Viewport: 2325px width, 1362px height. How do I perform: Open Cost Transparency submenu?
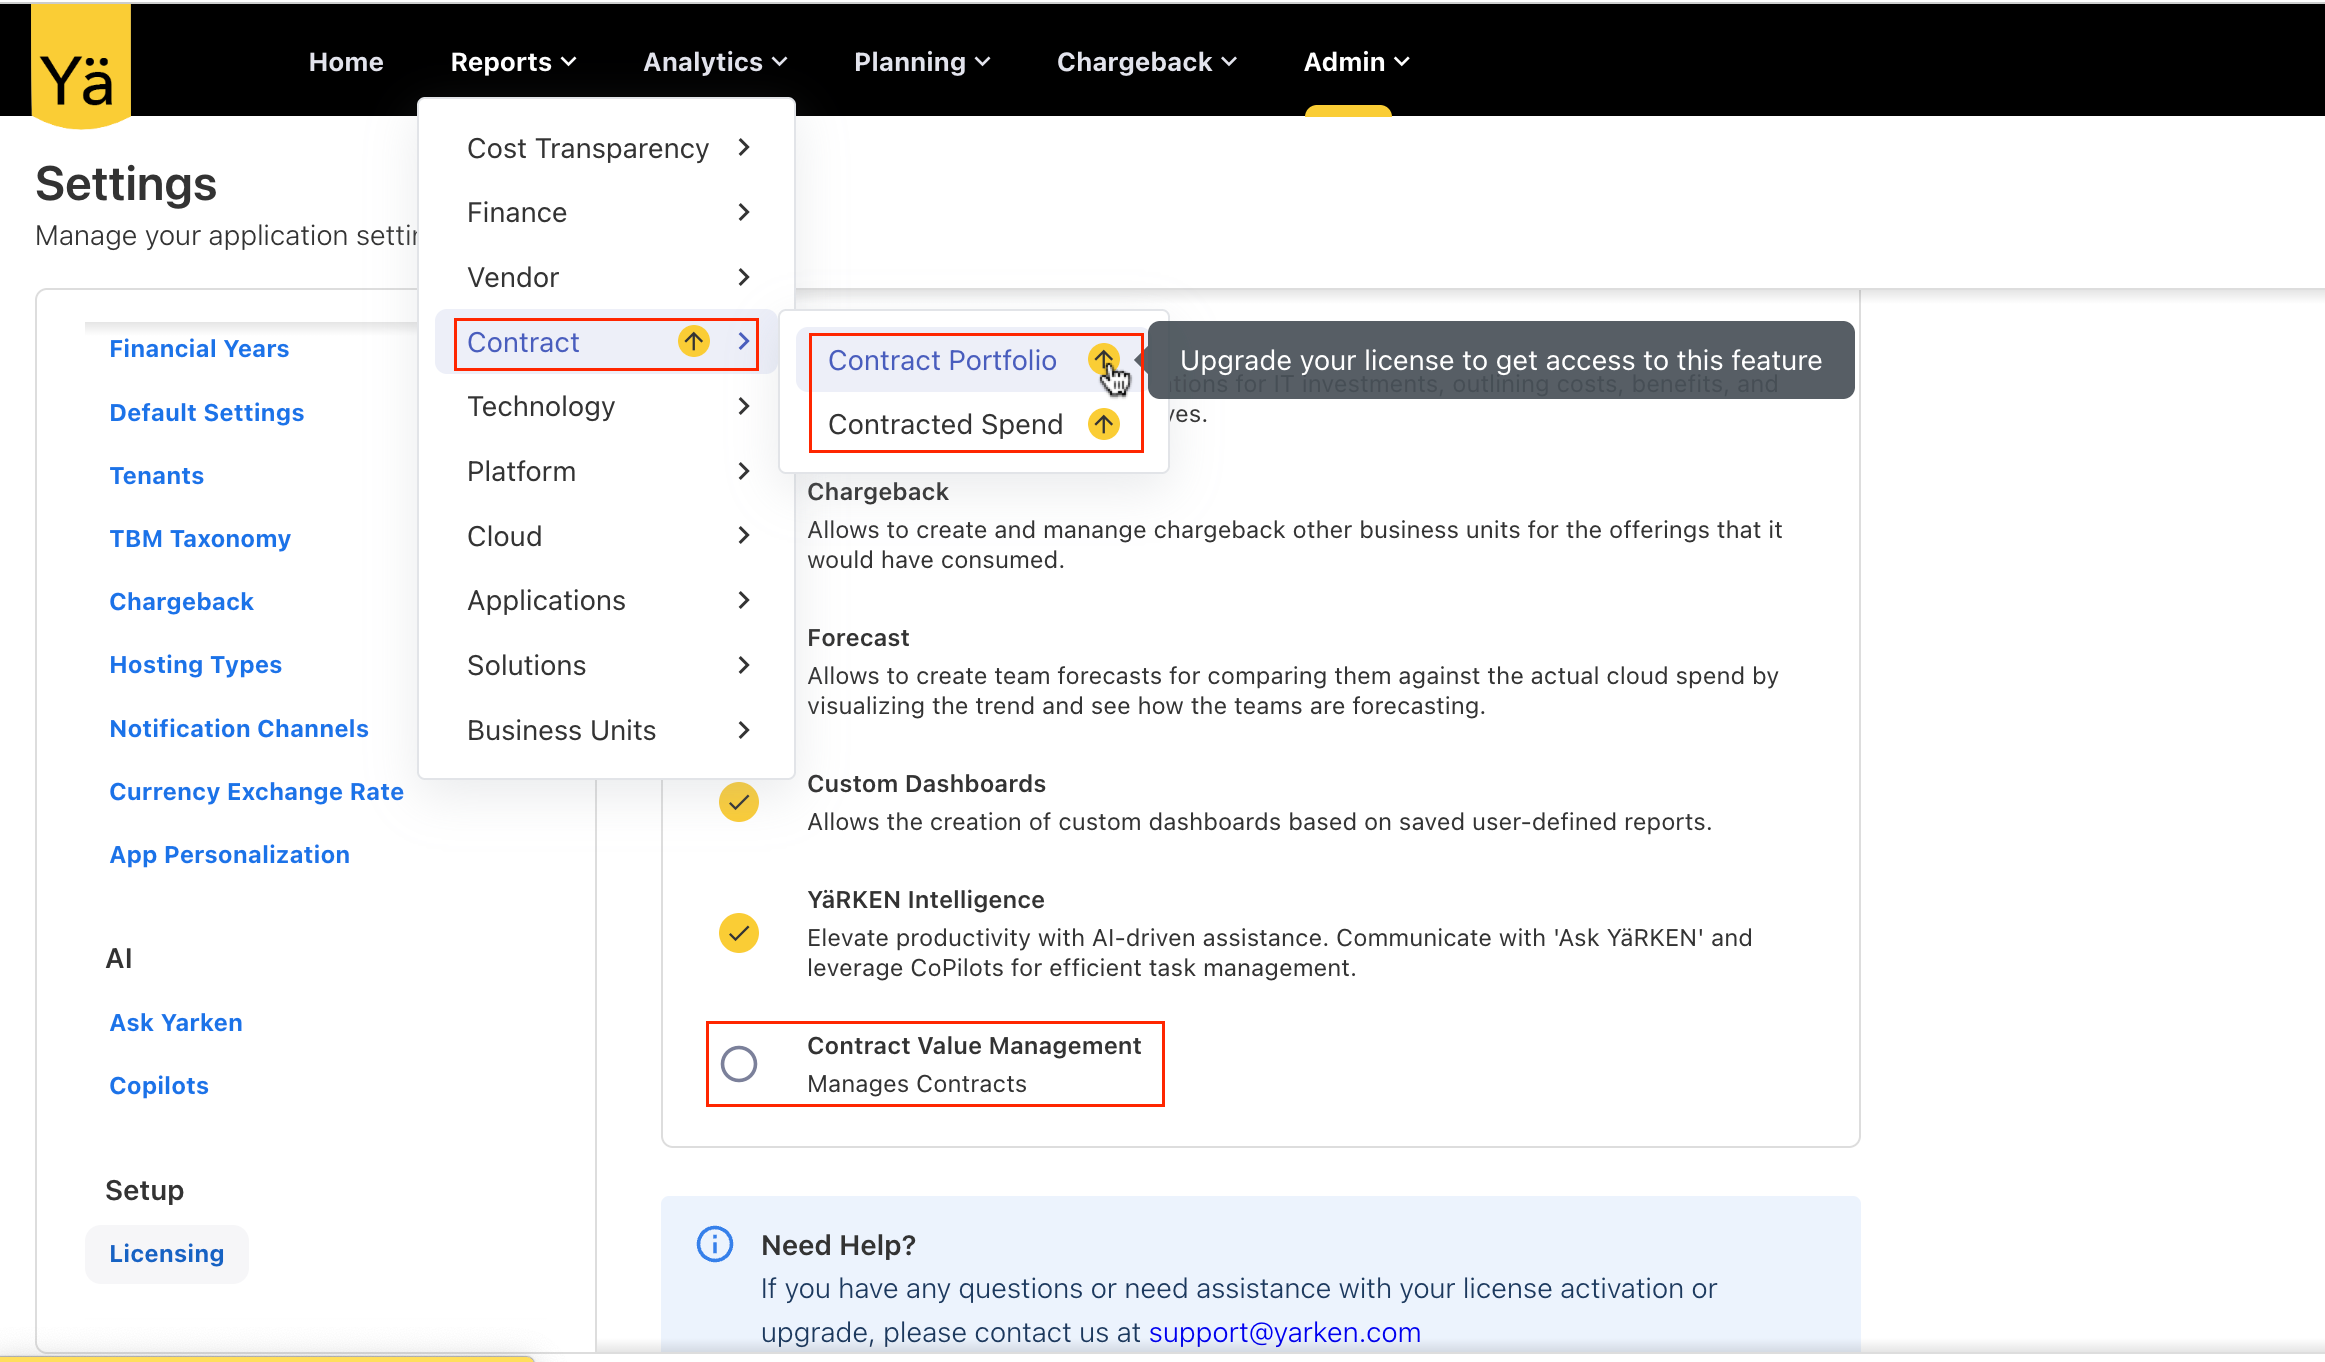(x=606, y=148)
